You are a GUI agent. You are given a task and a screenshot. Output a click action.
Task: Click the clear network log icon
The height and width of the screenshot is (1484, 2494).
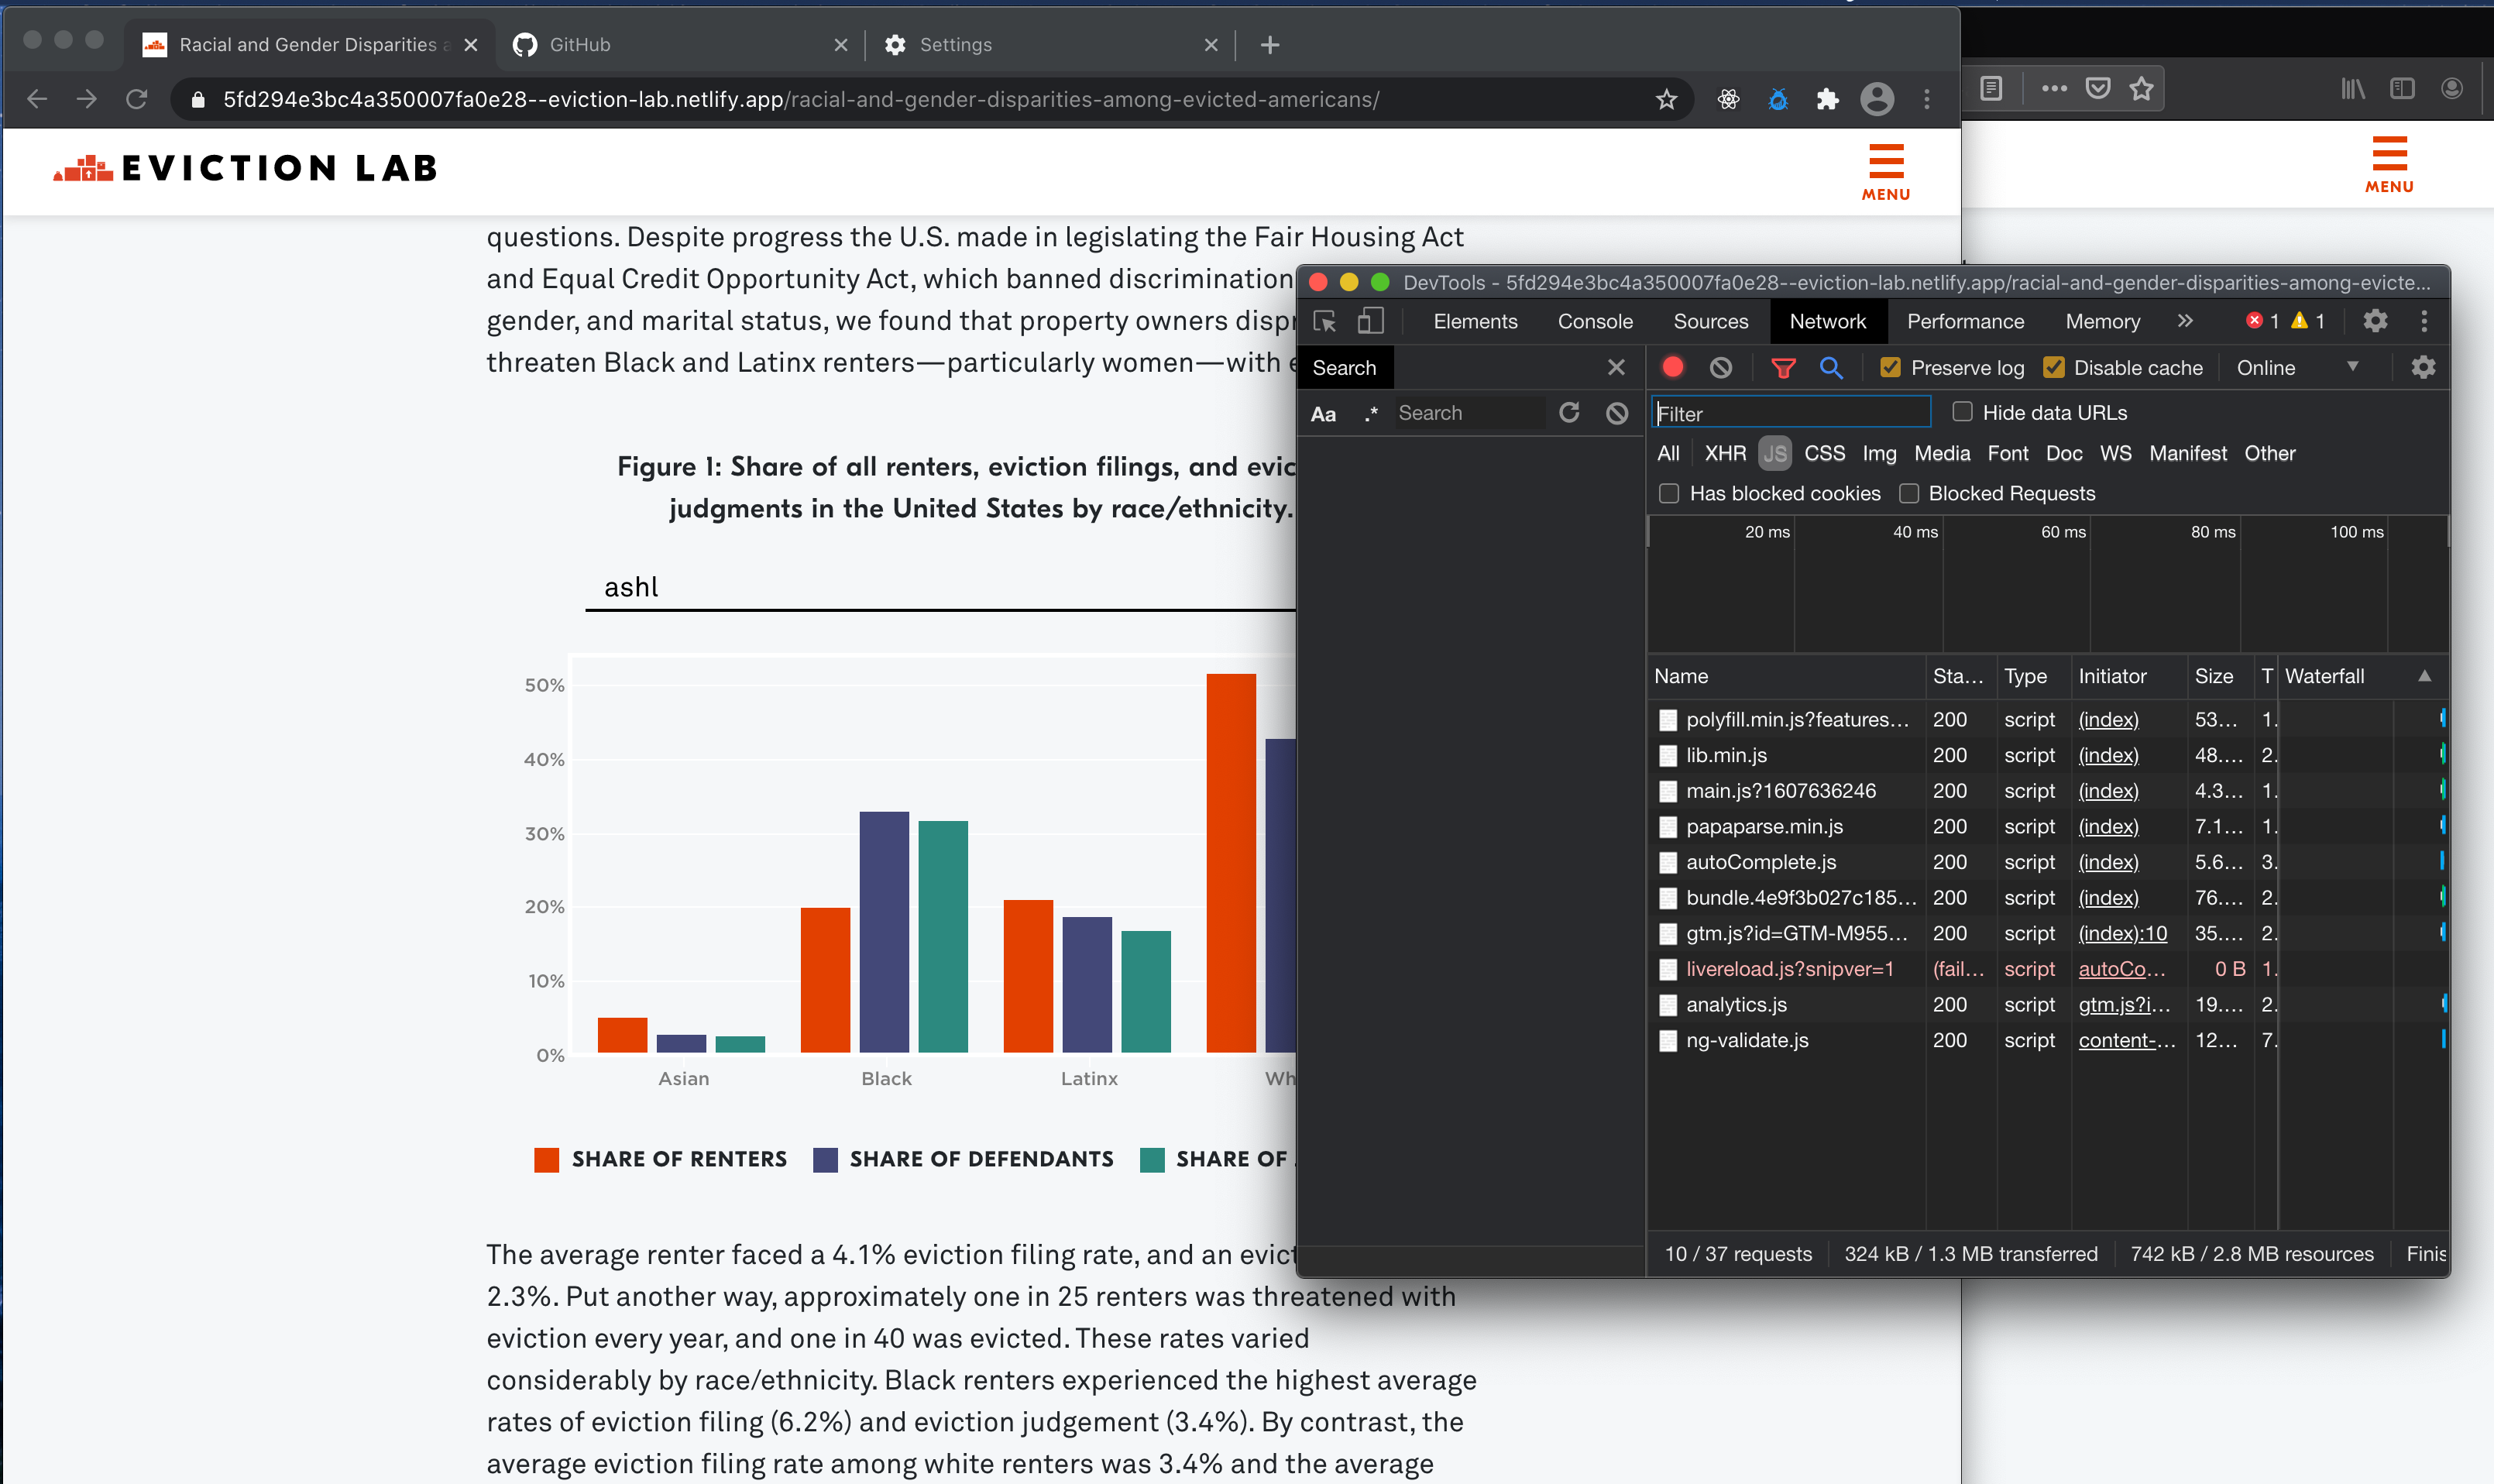1720,367
